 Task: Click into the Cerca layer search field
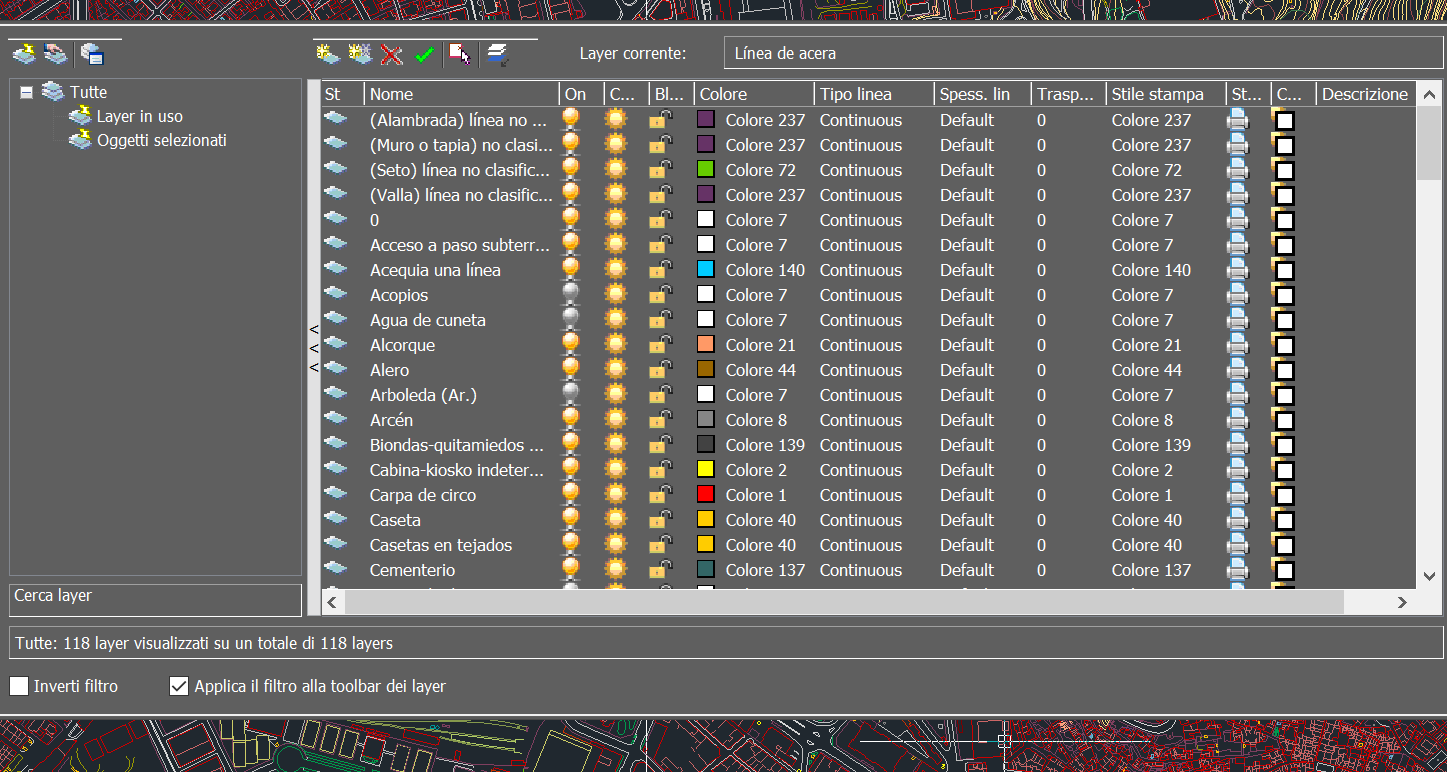pyautogui.click(x=155, y=600)
